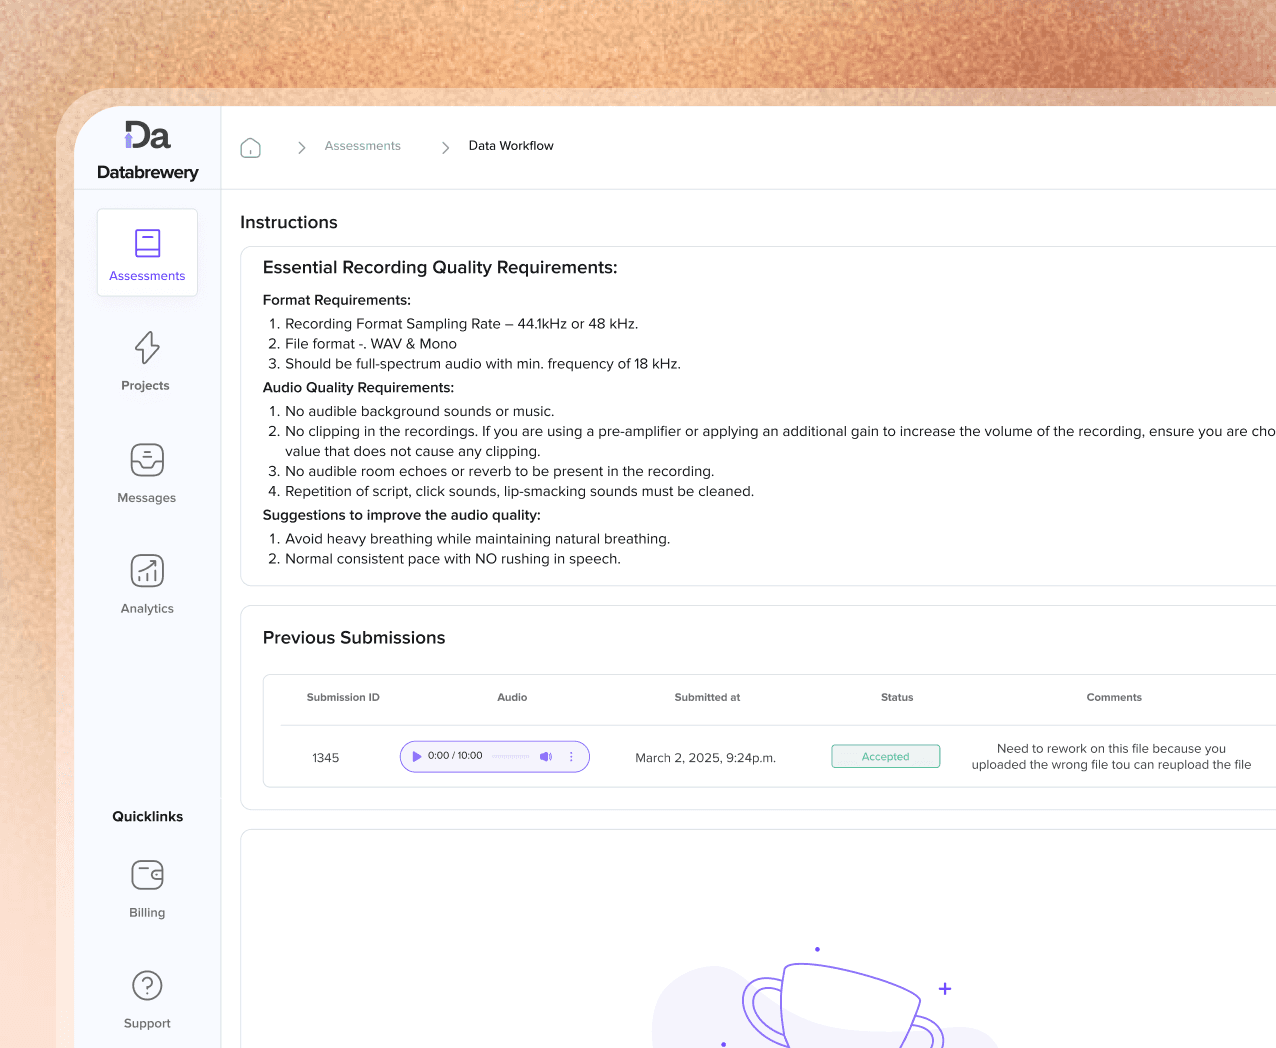Click the Quicklinks sidebar label
1276x1048 pixels.
coord(148,817)
